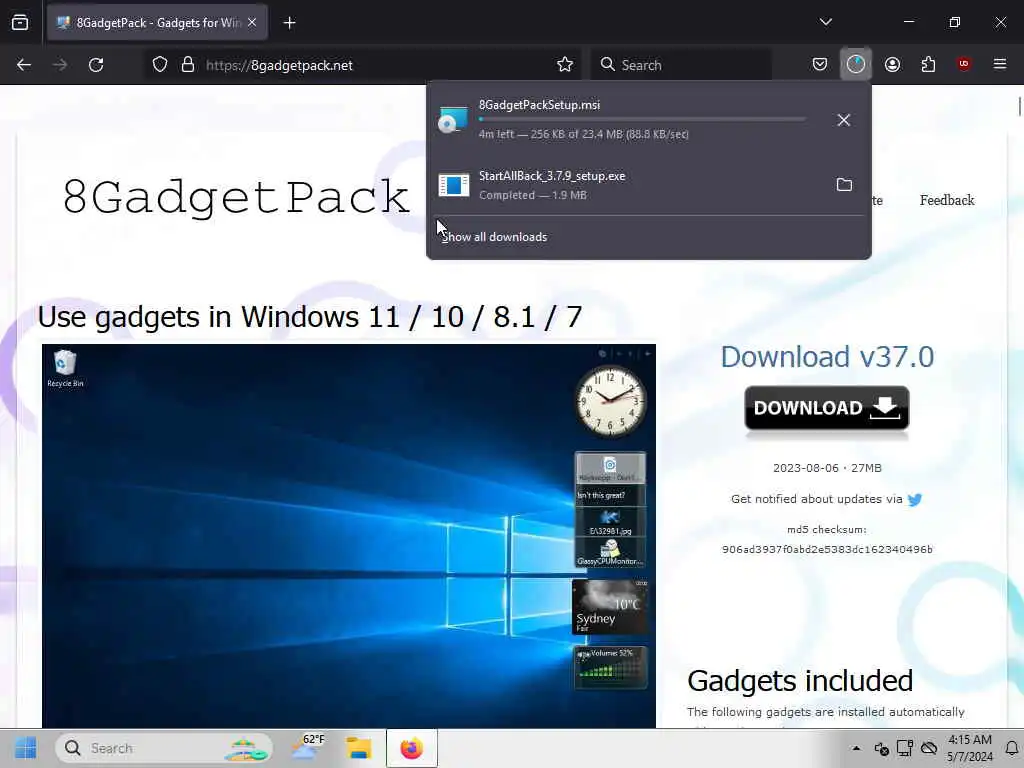Go forward to next page

(x=59, y=65)
